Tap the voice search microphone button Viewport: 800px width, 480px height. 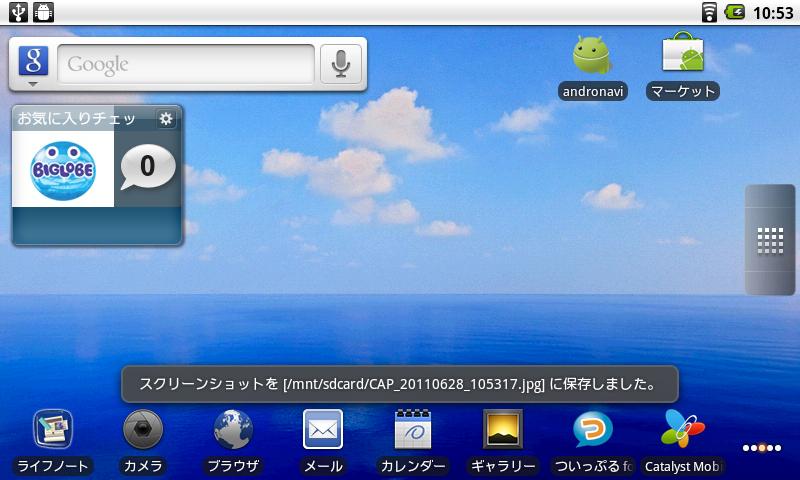point(341,64)
